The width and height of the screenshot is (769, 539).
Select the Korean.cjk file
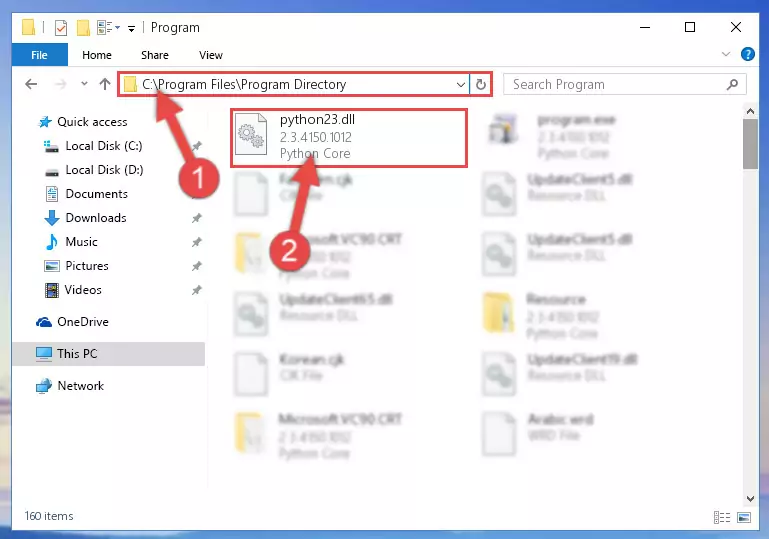(289, 373)
